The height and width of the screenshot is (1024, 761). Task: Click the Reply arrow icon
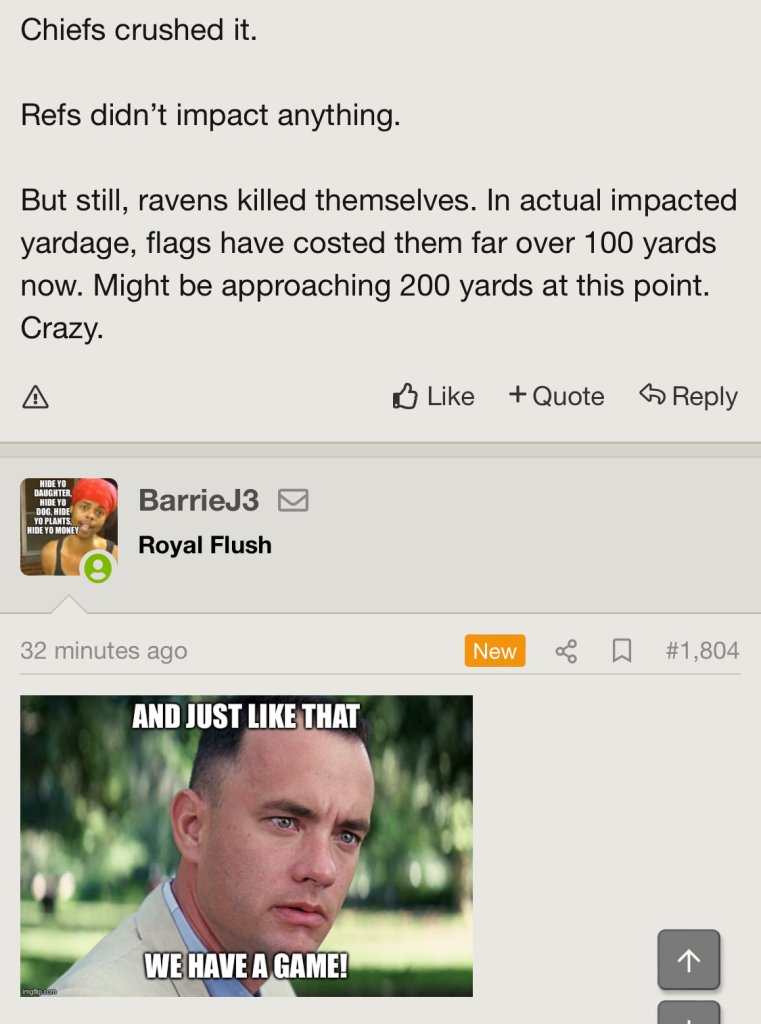(652, 394)
